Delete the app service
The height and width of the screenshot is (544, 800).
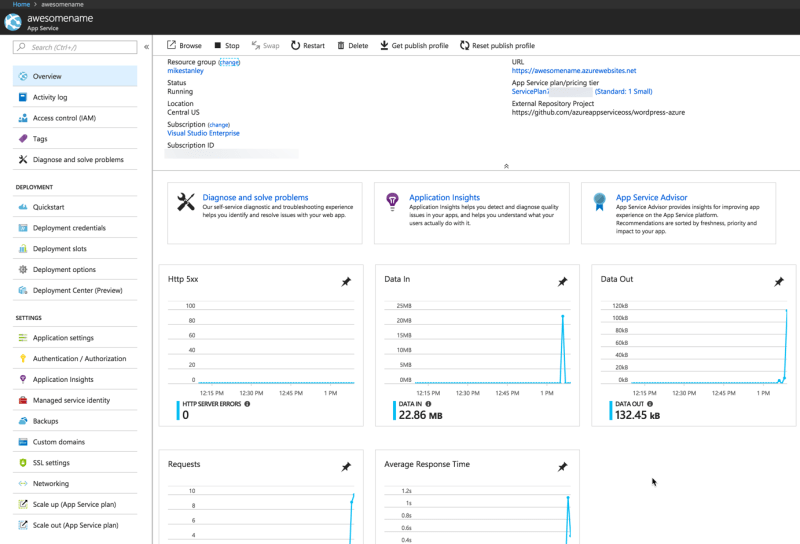click(x=353, y=45)
